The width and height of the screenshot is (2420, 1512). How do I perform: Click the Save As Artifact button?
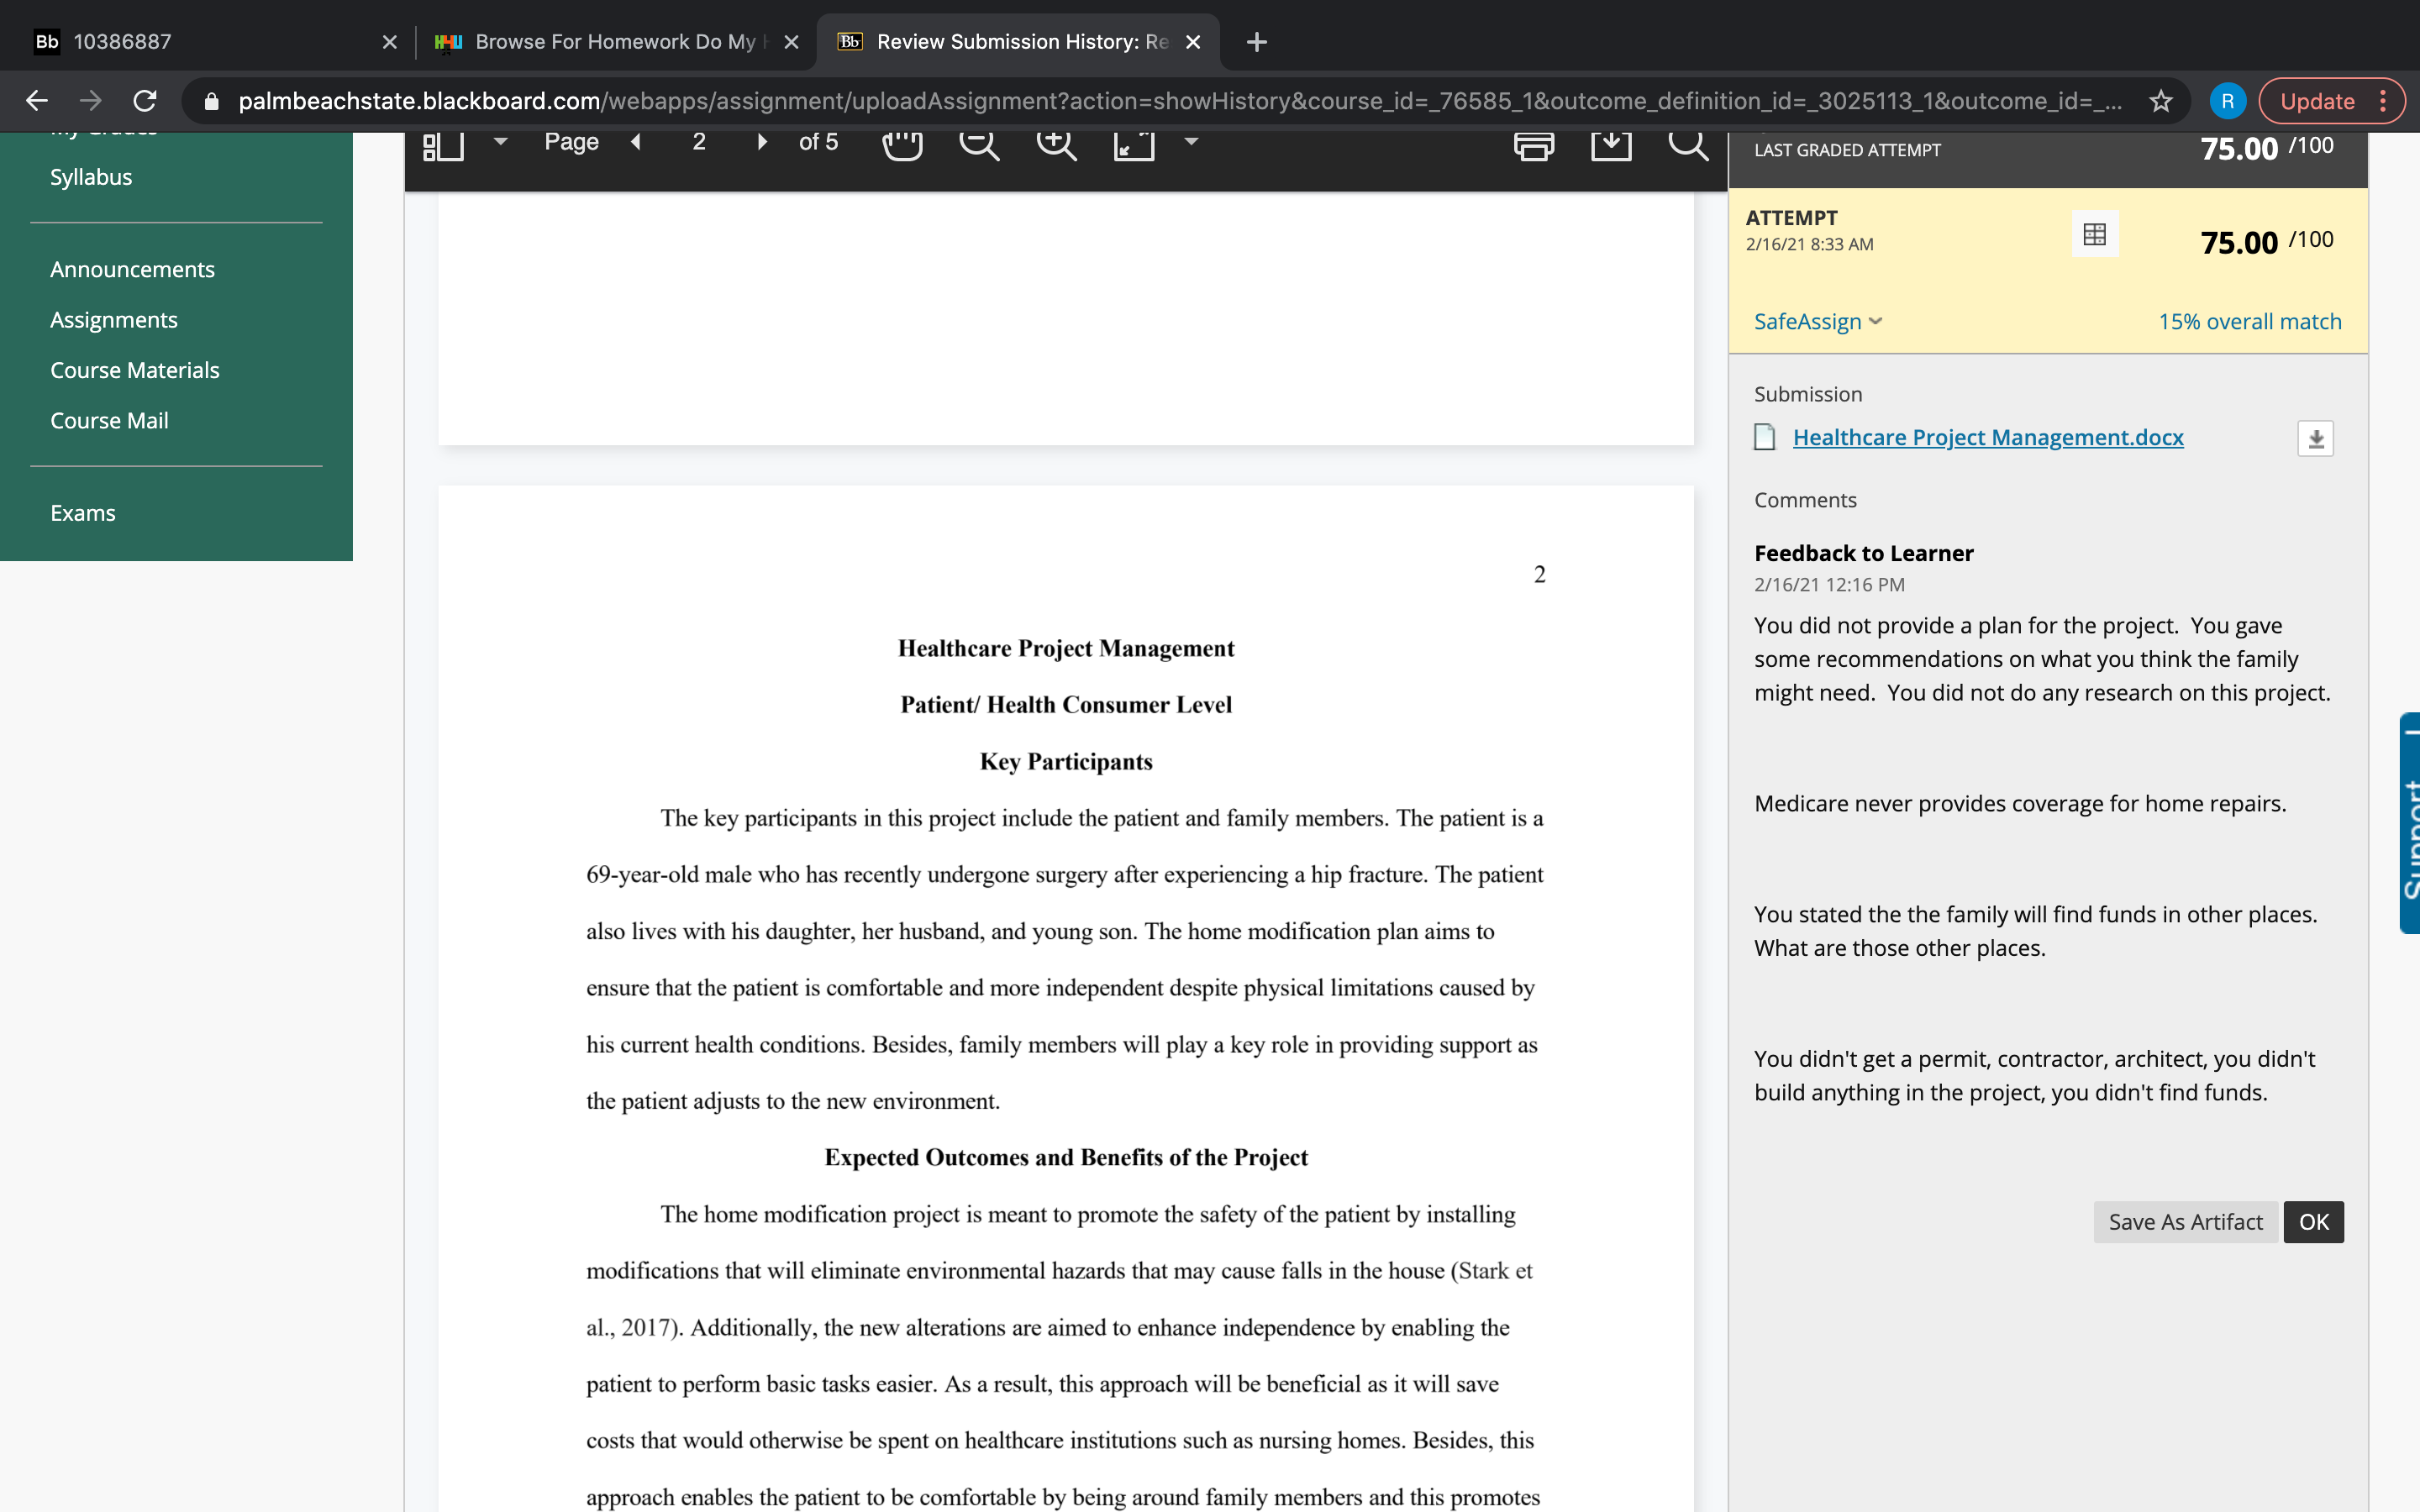[2185, 1222]
